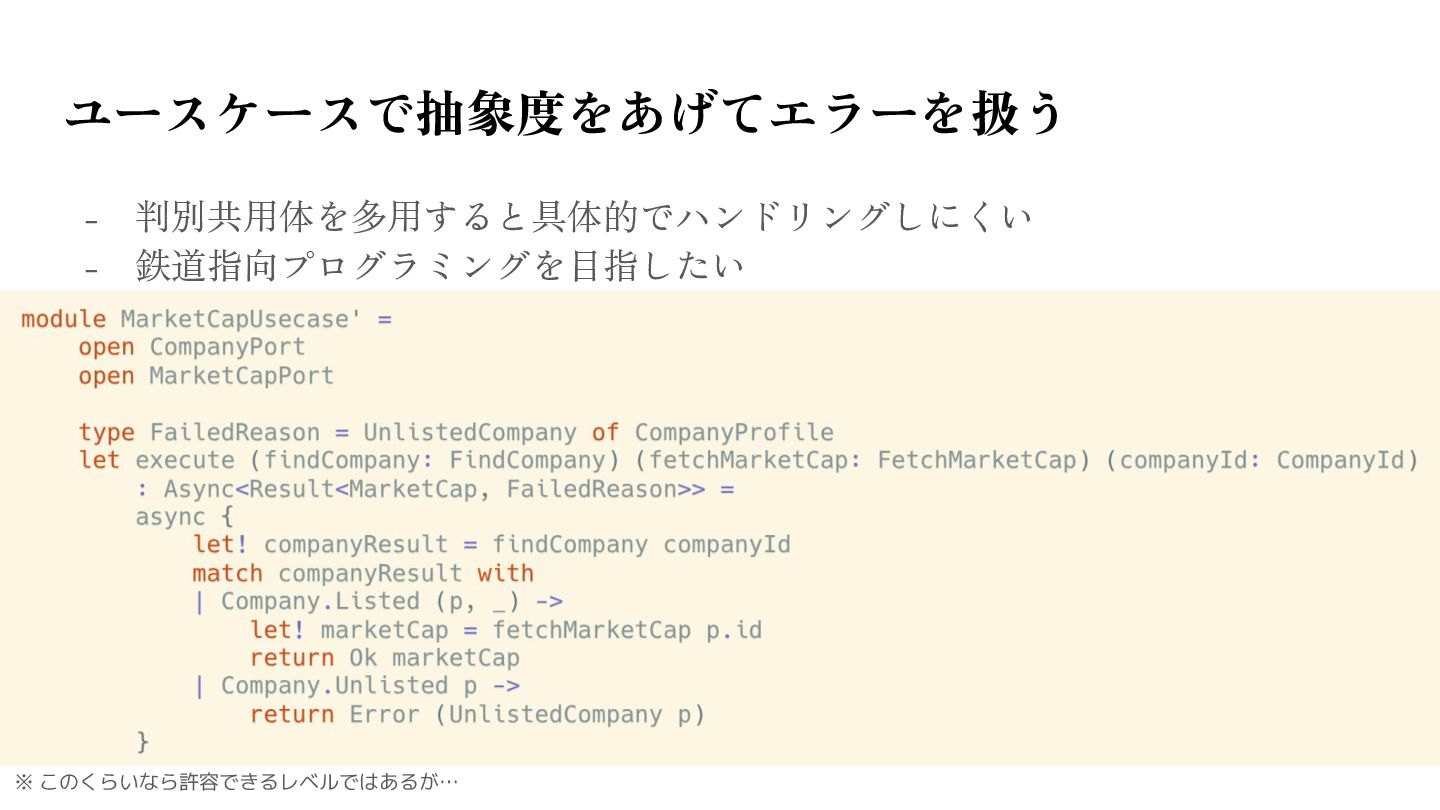
Task: Click the 'return Error (UnlistedCompany p)' line
Action: [478, 714]
